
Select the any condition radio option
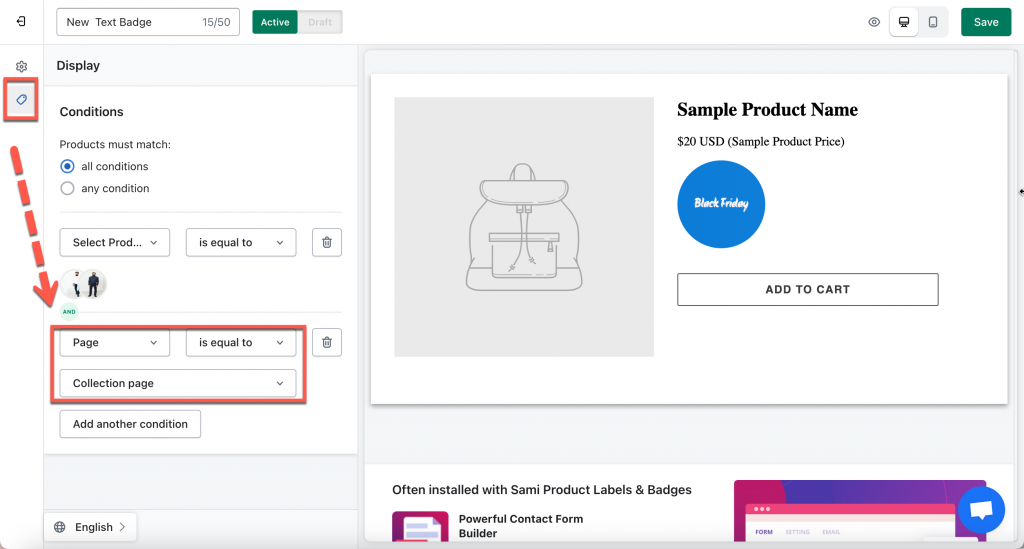pyautogui.click(x=67, y=189)
